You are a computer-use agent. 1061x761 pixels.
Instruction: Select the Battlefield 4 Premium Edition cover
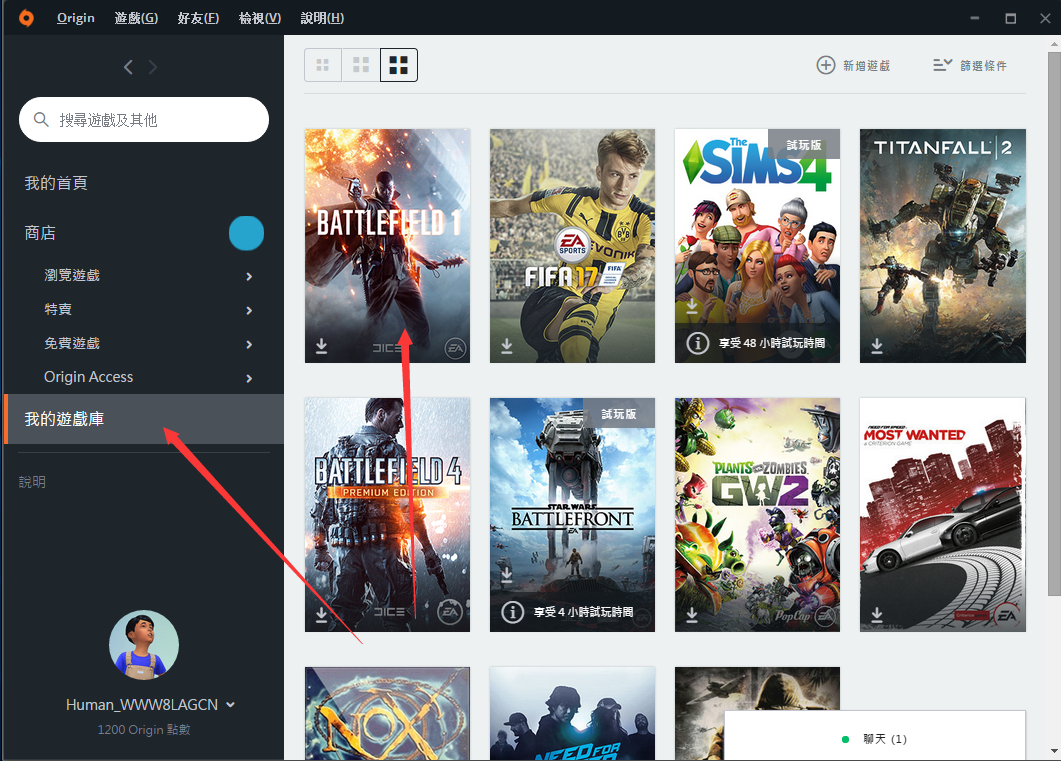click(387, 515)
